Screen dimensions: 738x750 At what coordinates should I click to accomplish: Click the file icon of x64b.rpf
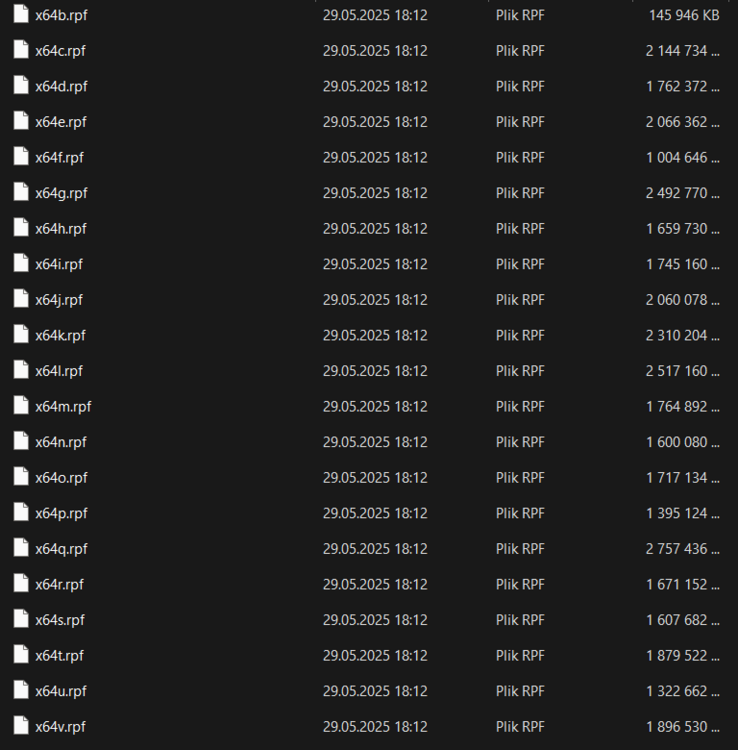point(21,14)
